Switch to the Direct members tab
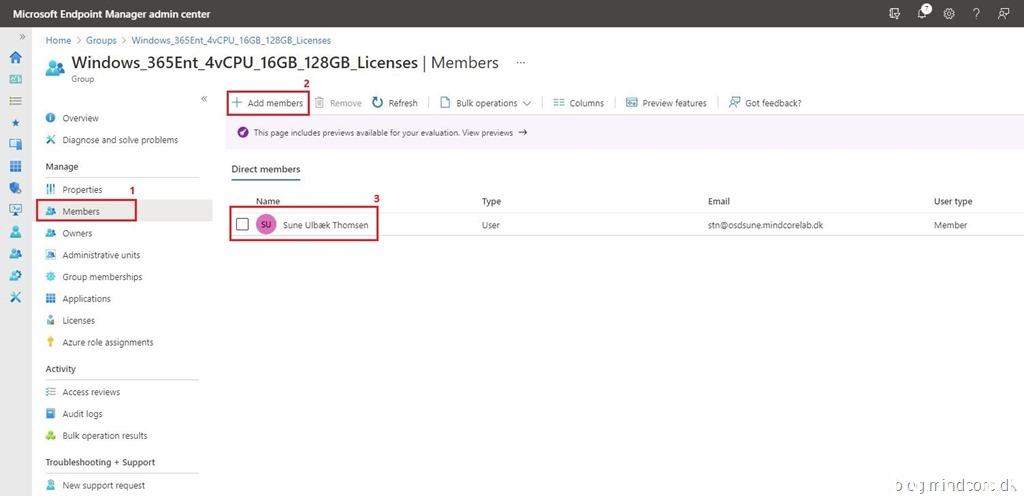This screenshot has height=496, width=1024. (266, 169)
